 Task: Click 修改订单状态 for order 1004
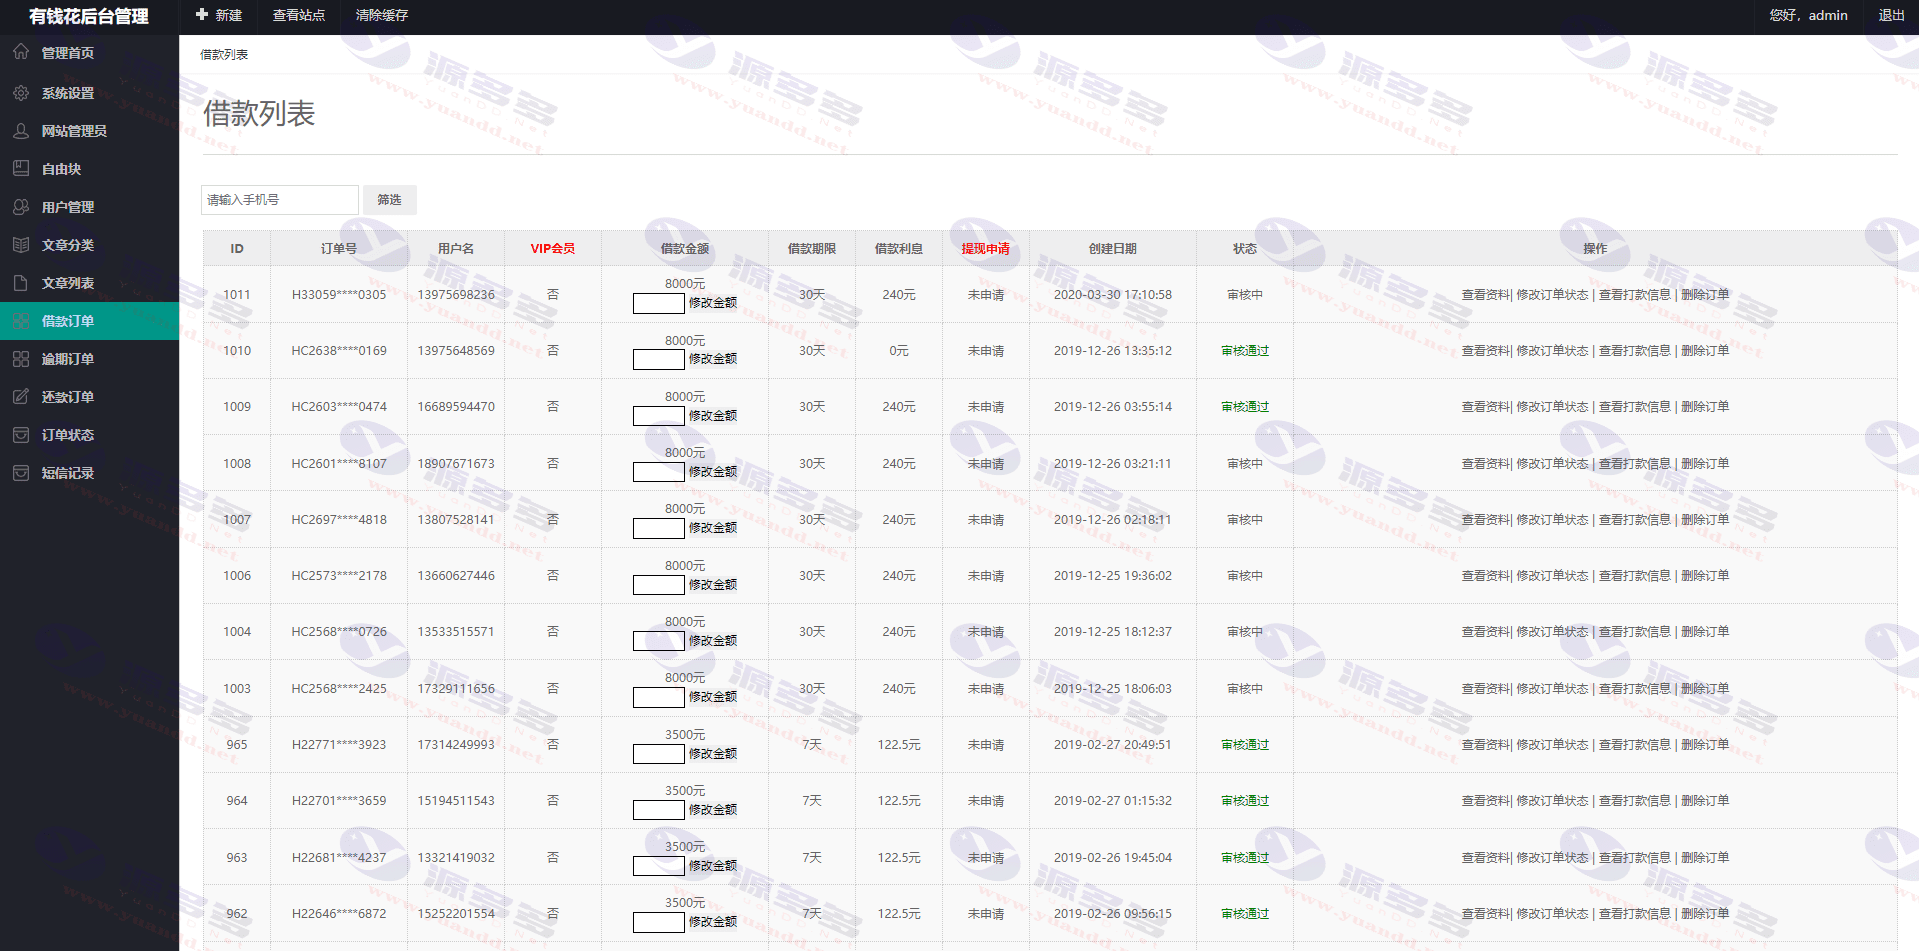coord(1553,632)
